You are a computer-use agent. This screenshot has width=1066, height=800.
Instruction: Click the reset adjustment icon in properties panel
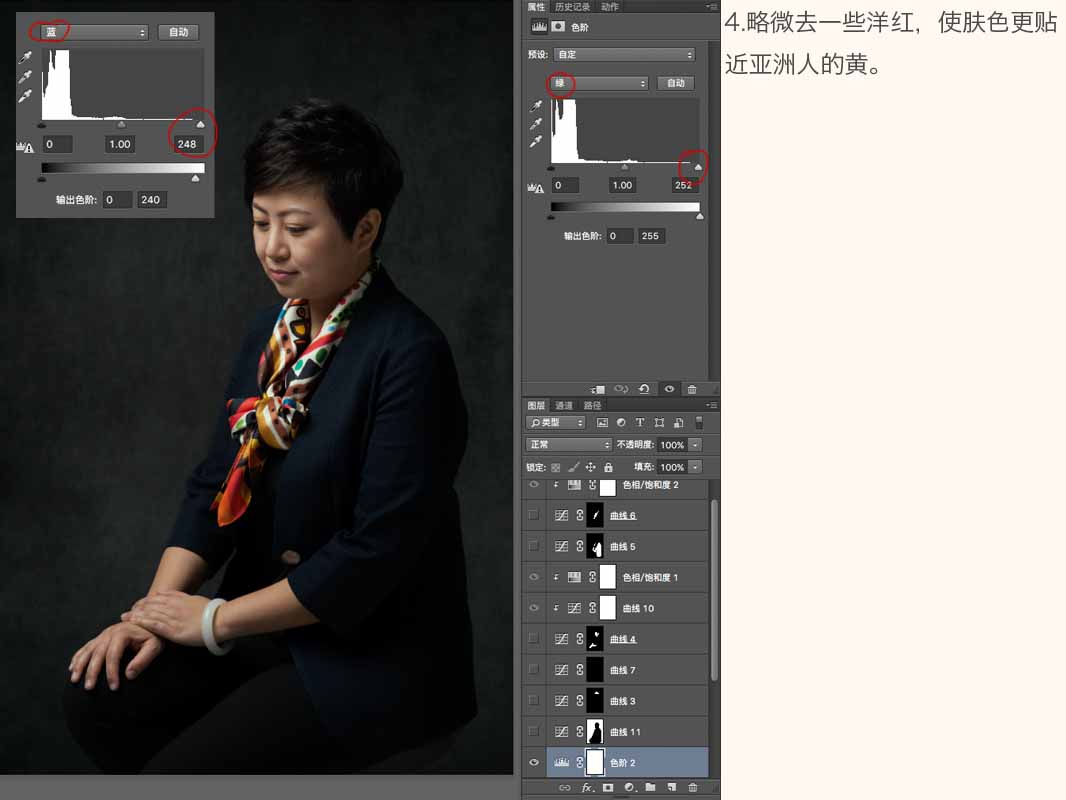pos(644,389)
